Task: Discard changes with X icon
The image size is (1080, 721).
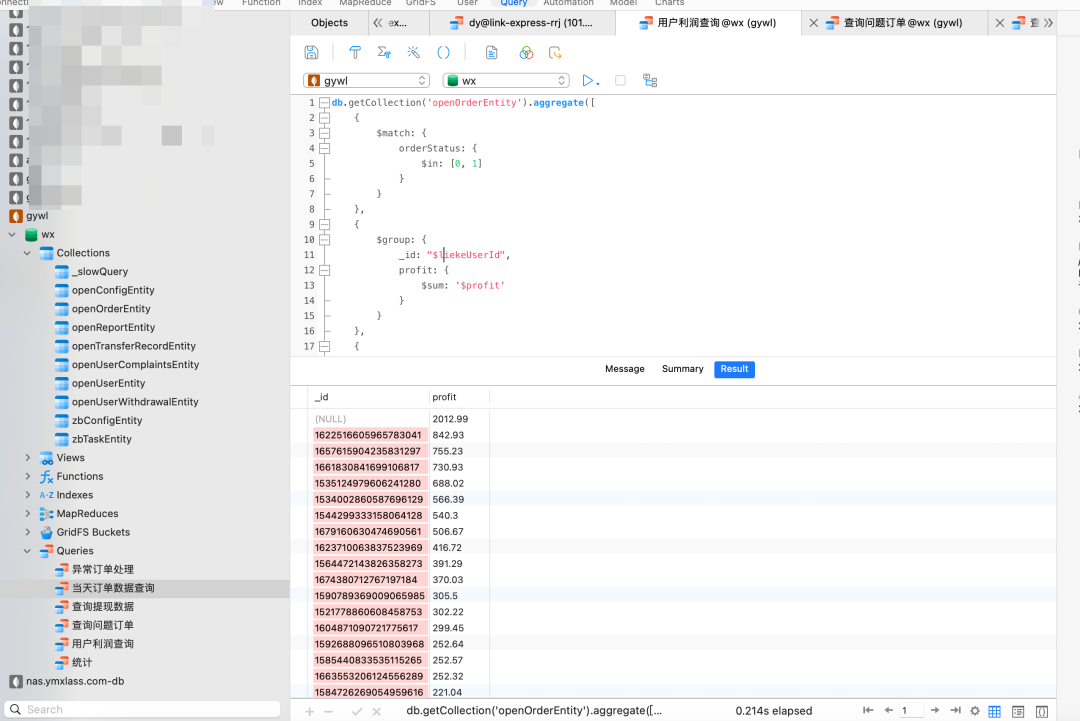Action: (377, 711)
